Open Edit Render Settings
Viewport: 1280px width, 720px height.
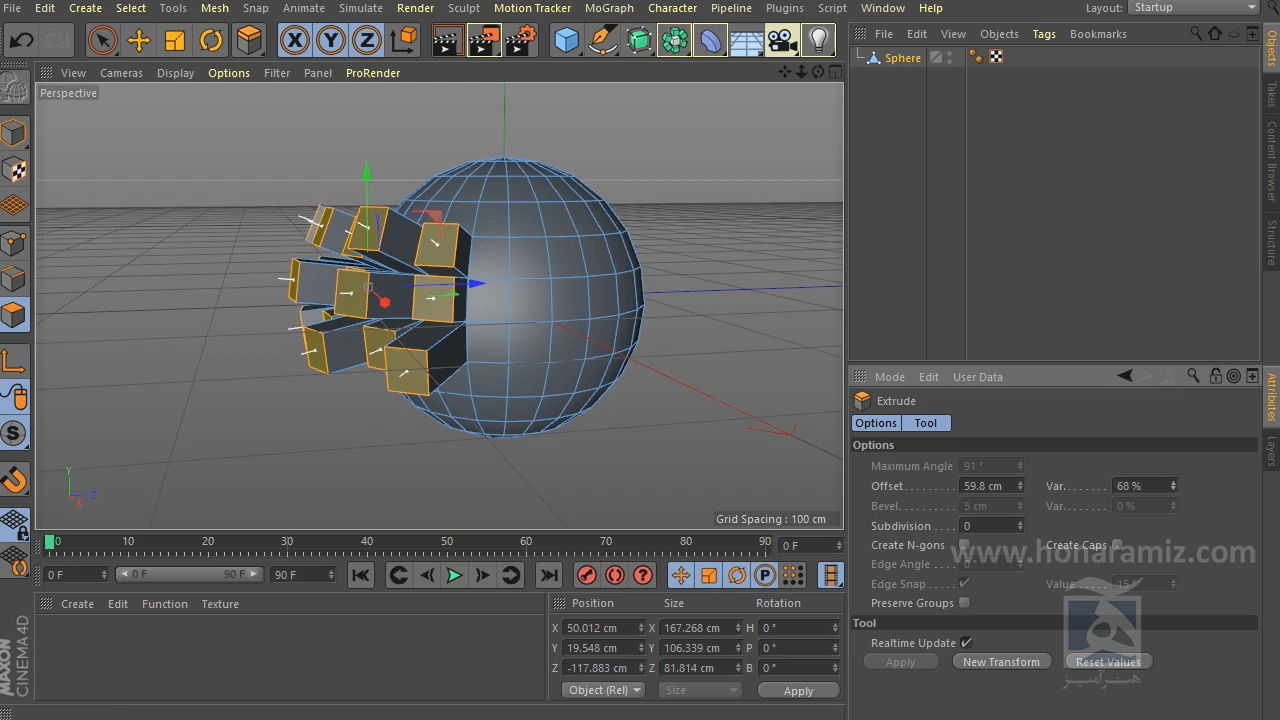(x=521, y=41)
